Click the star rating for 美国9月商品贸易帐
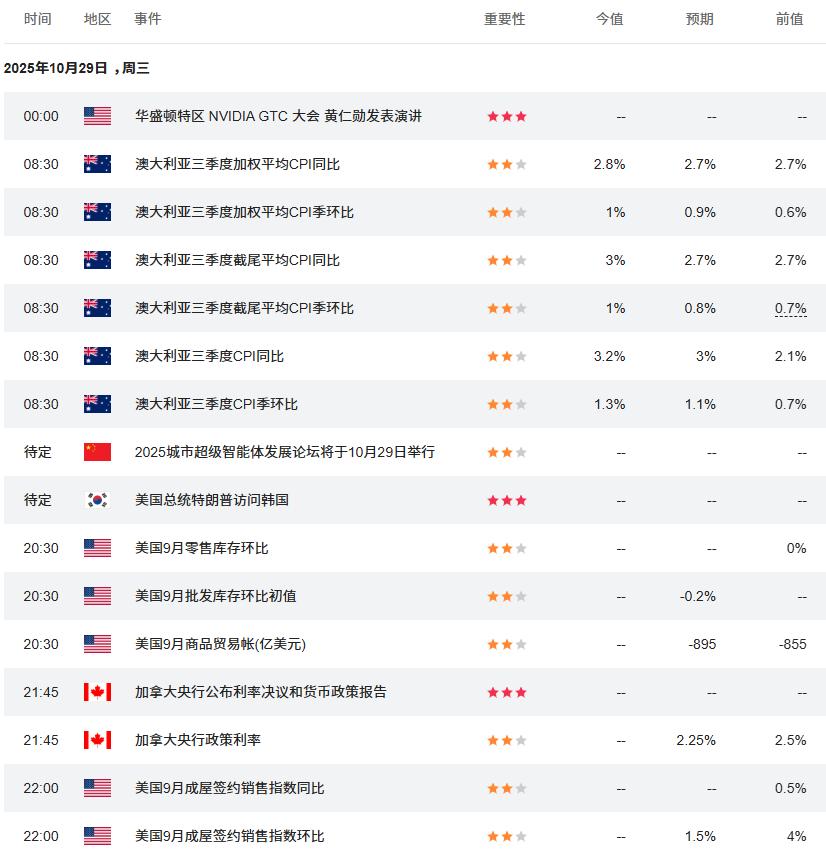 506,644
